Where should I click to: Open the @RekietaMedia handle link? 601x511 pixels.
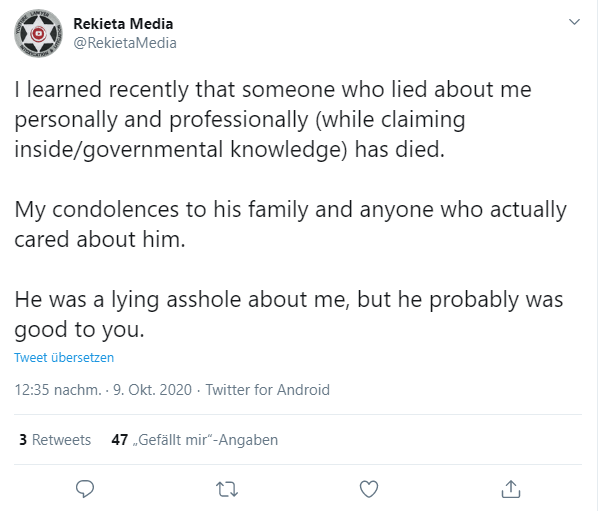125,43
